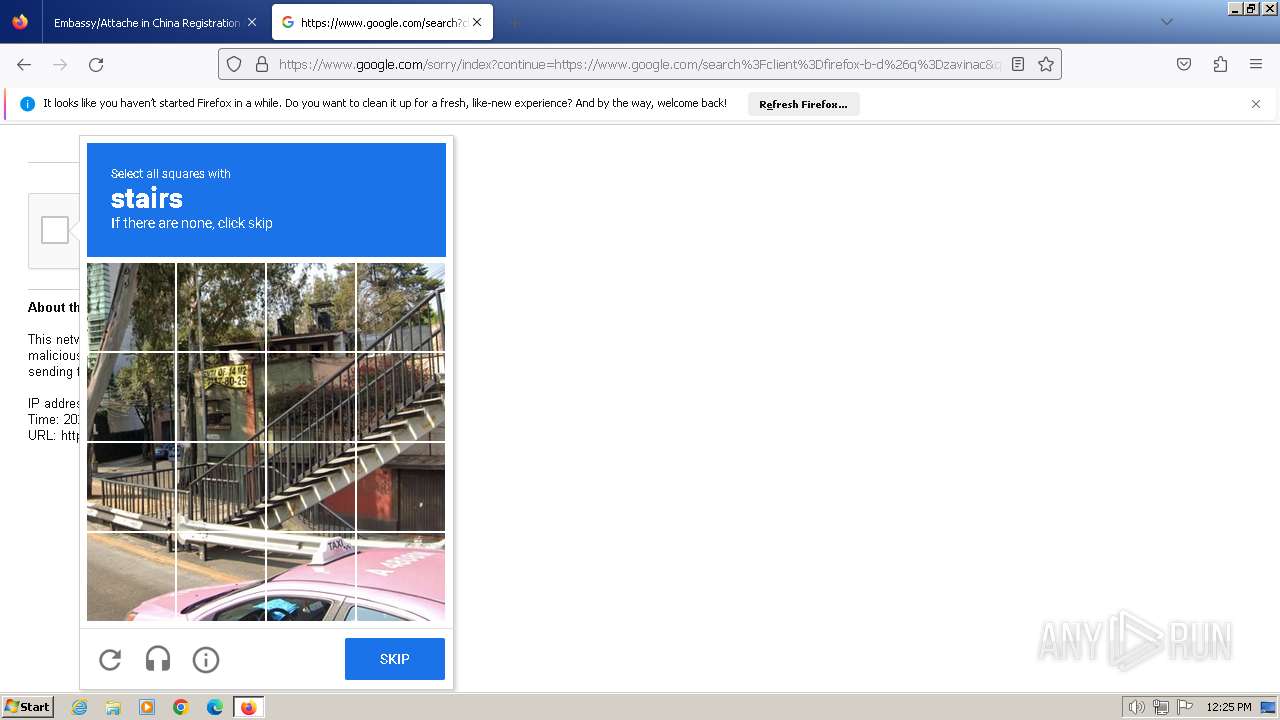Toggle reader view icon in address bar

tap(1018, 64)
